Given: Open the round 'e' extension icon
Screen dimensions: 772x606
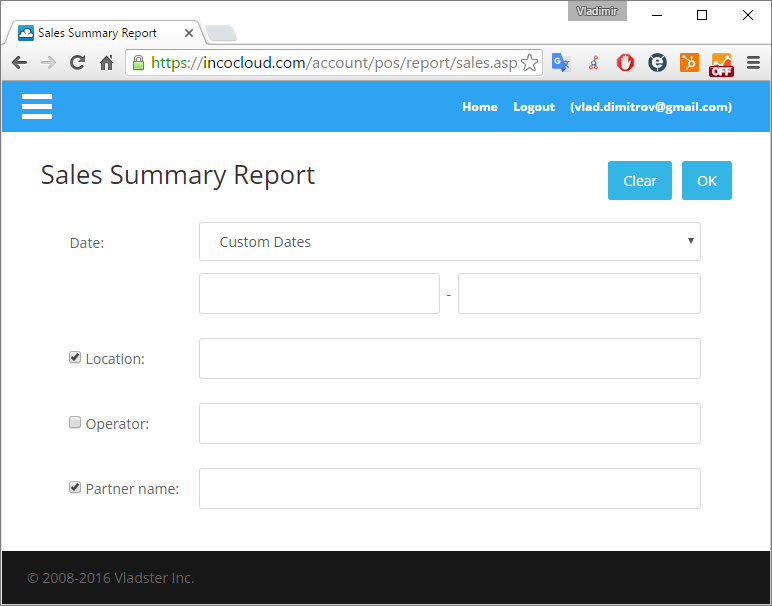Looking at the screenshot, I should 657,63.
